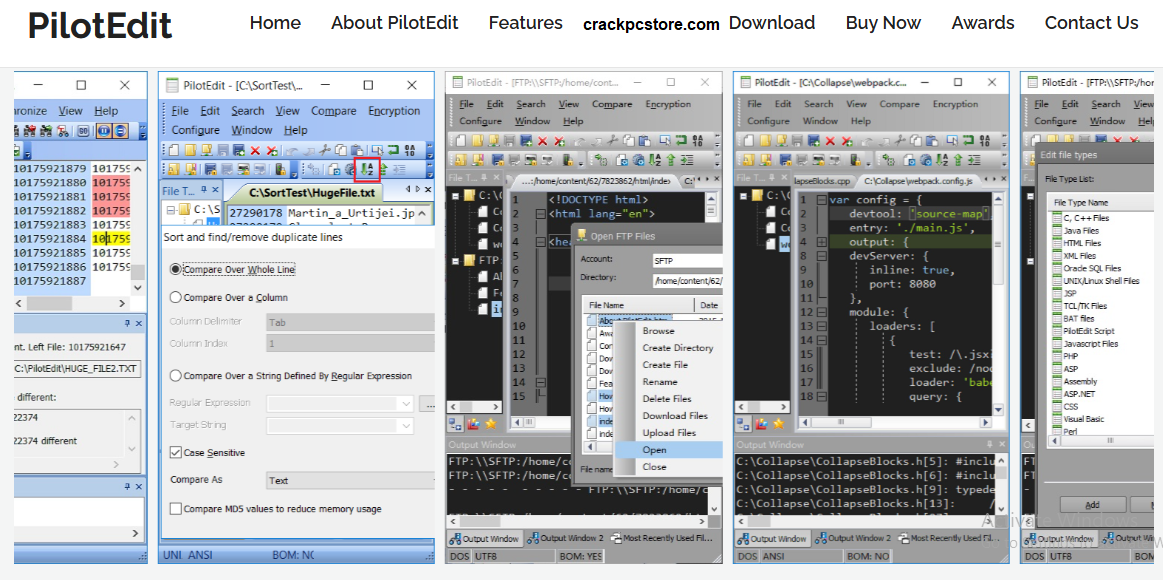The height and width of the screenshot is (580, 1163).
Task: Click the indent lines icon in FTP window toolbar
Action: 687,159
